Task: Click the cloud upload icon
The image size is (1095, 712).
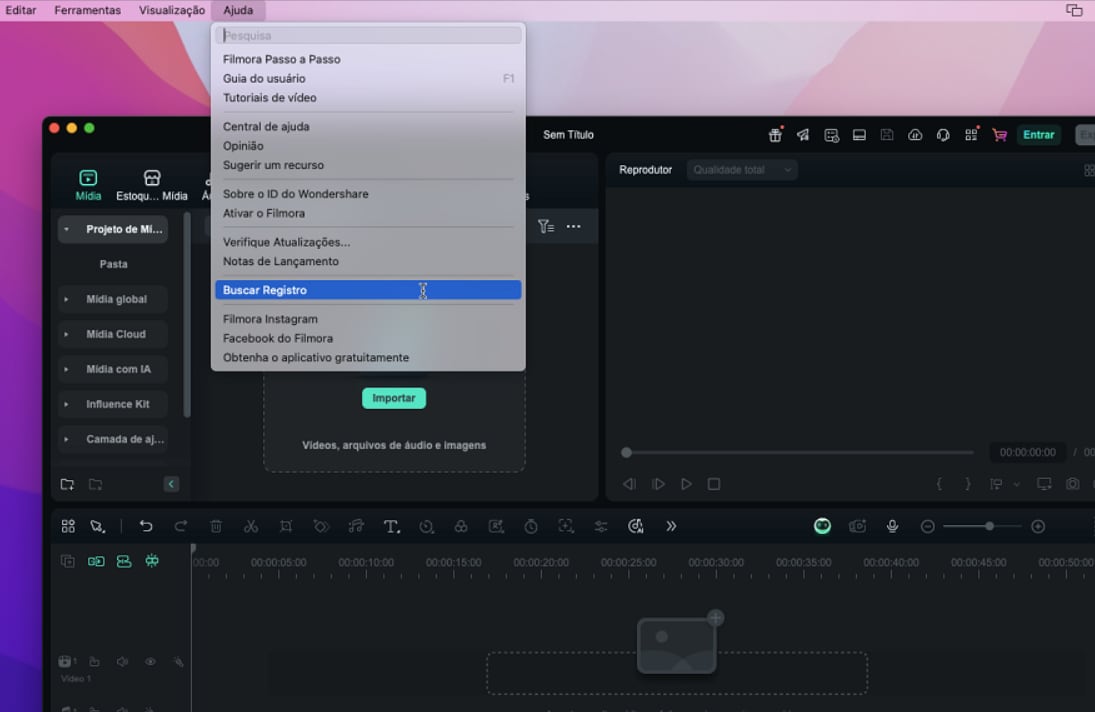Action: click(915, 135)
